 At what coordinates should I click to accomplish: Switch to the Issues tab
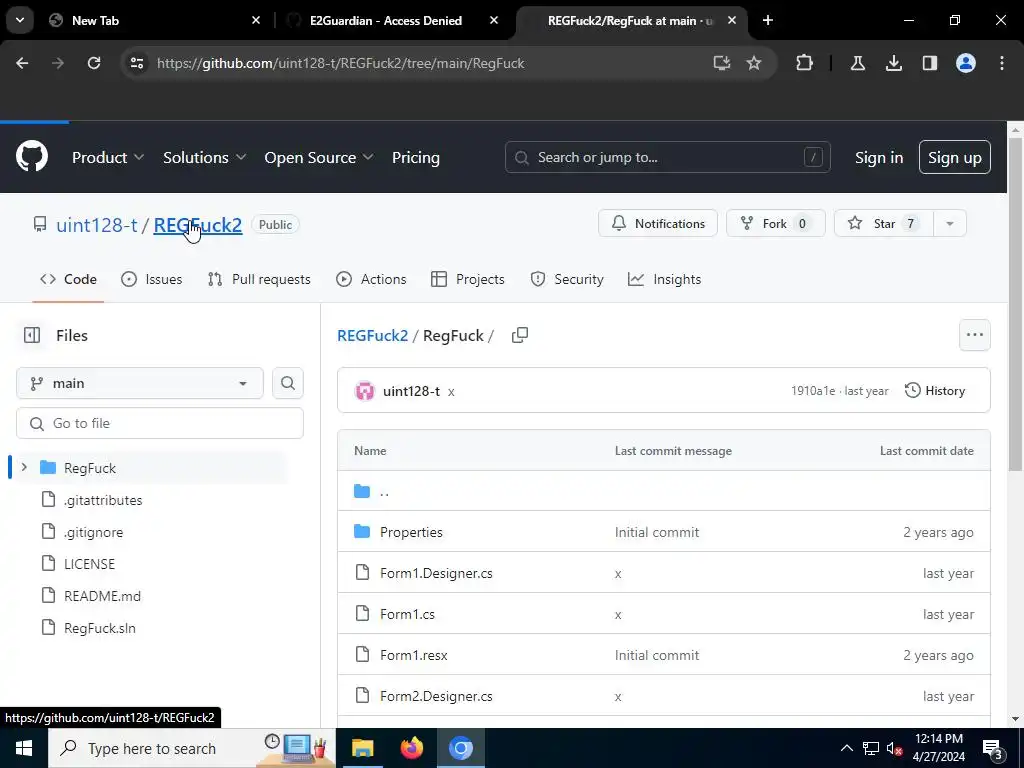point(152,280)
